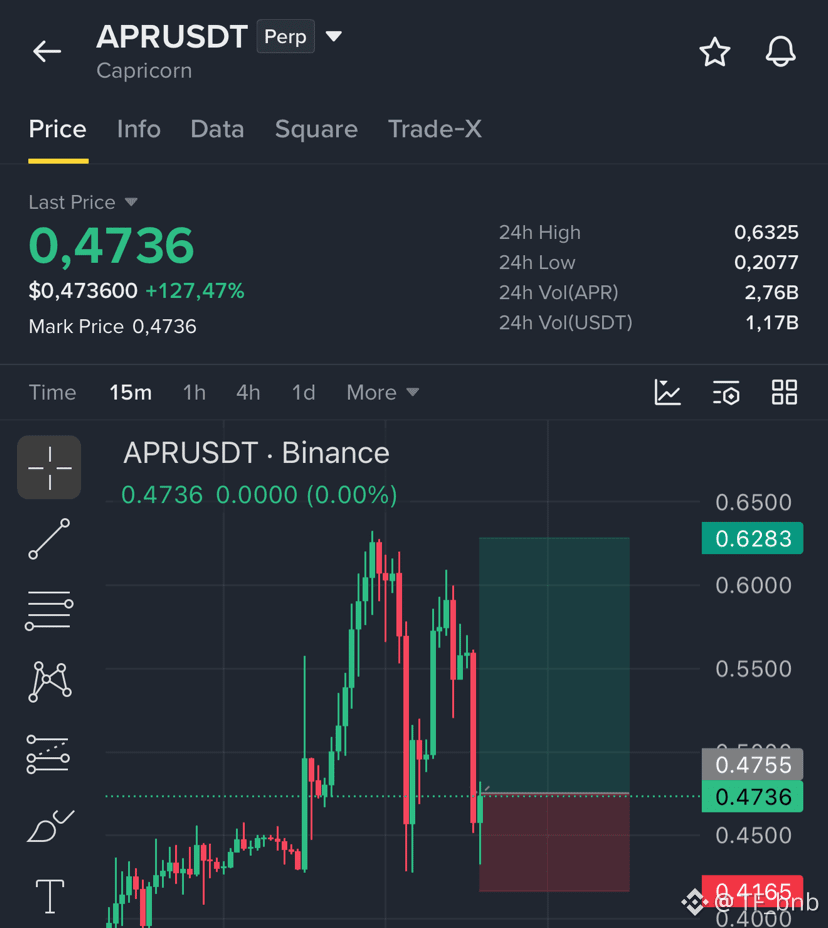Click the APRUSDT · Binance chart title
Screen dimensions: 828x928
pos(256,453)
